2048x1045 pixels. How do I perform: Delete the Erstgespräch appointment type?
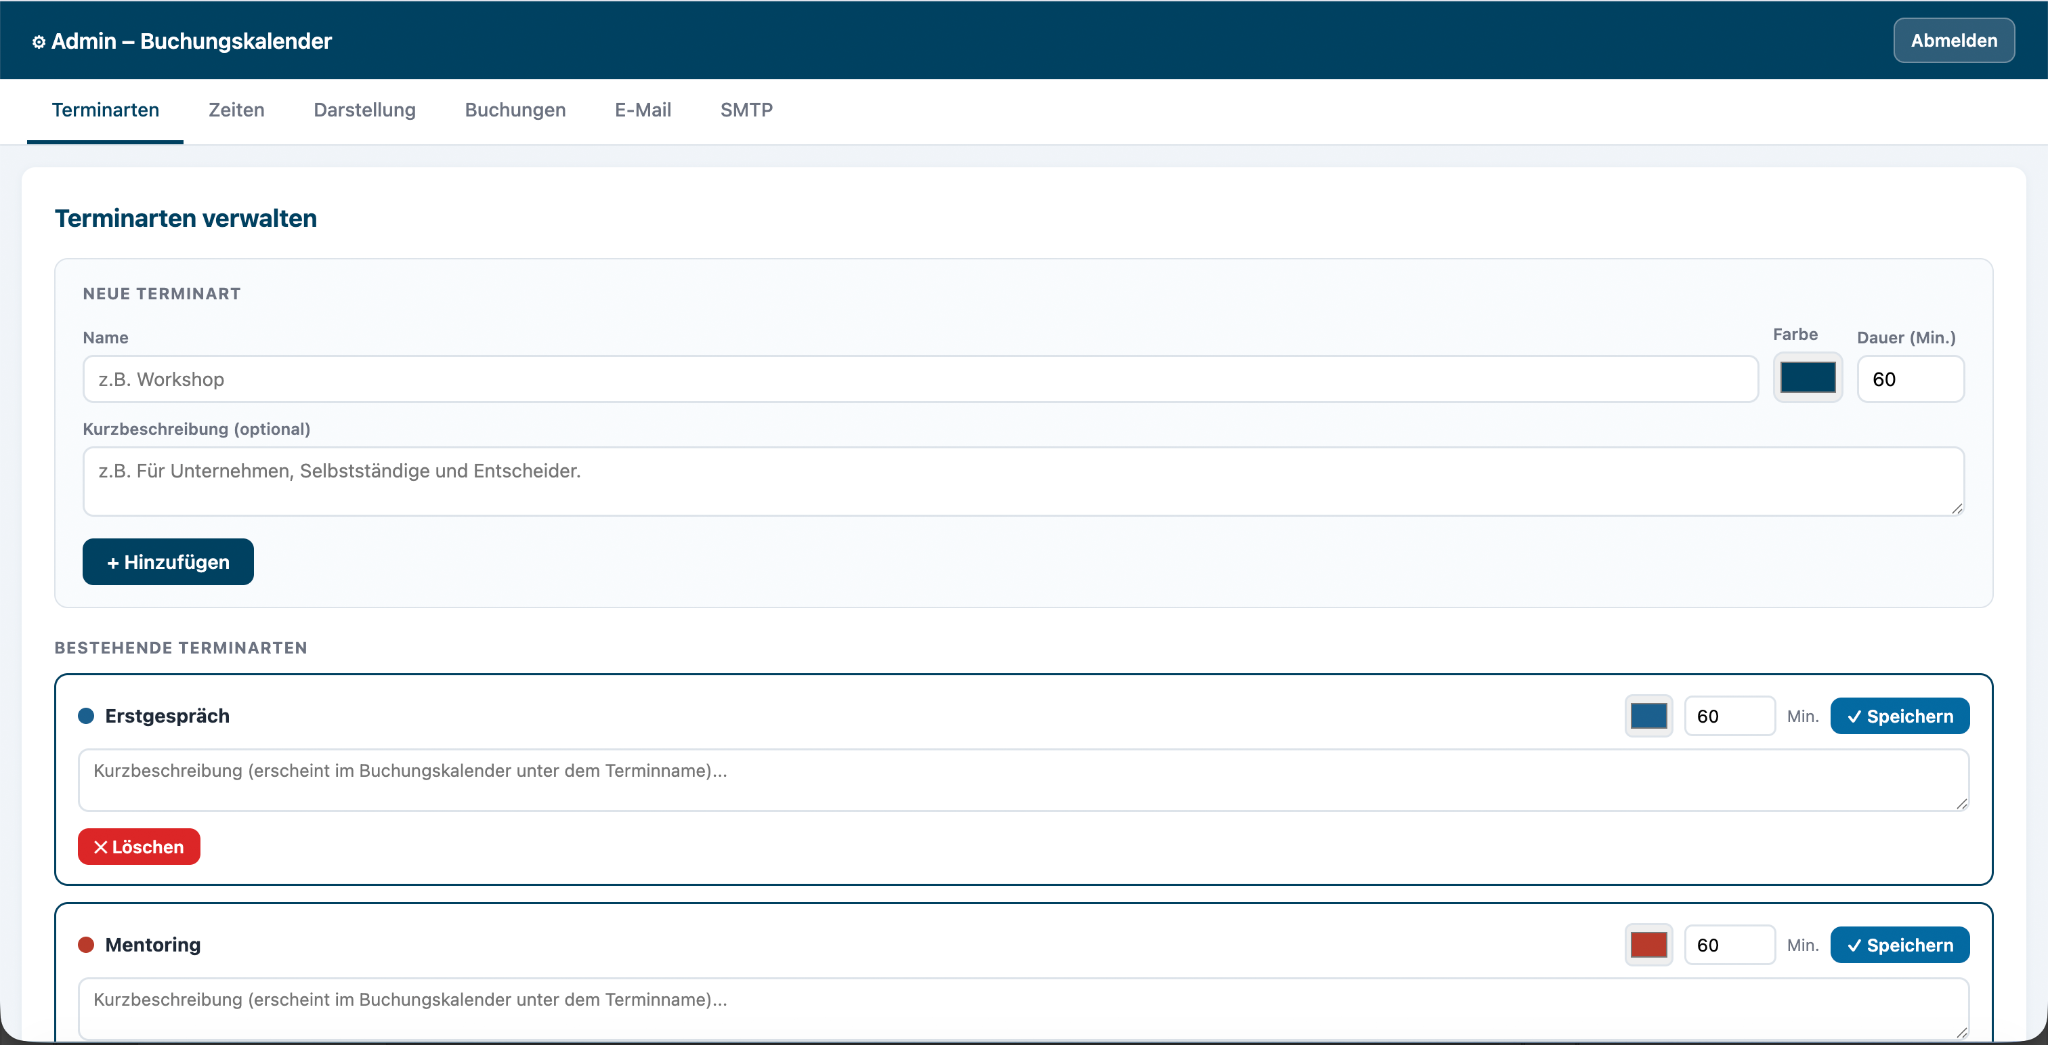click(139, 847)
